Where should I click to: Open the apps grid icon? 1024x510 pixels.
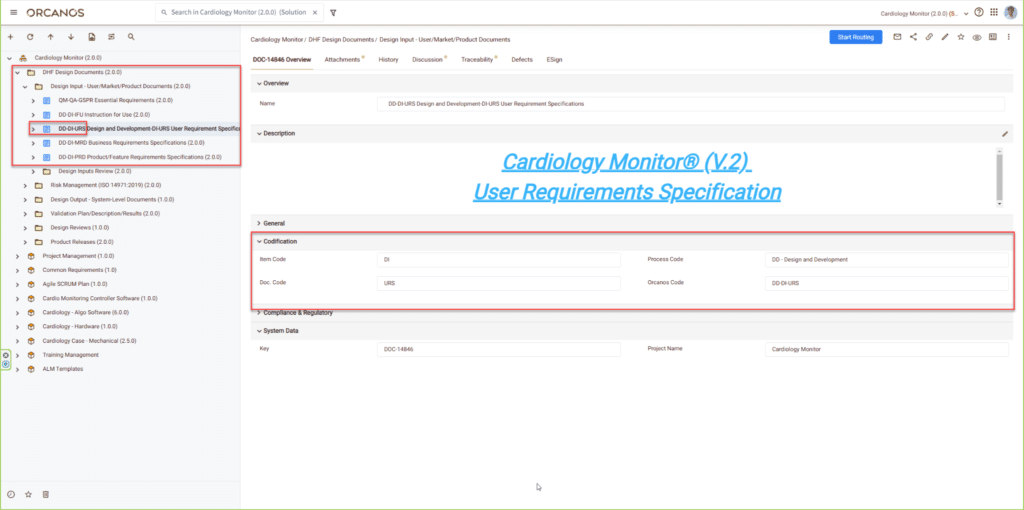(994, 12)
